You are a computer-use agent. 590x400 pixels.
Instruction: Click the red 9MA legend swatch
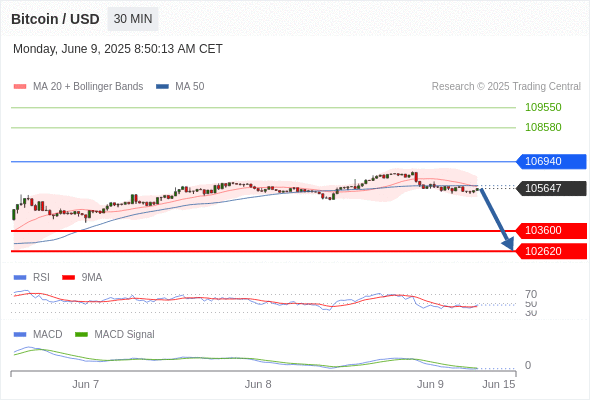coord(68,278)
